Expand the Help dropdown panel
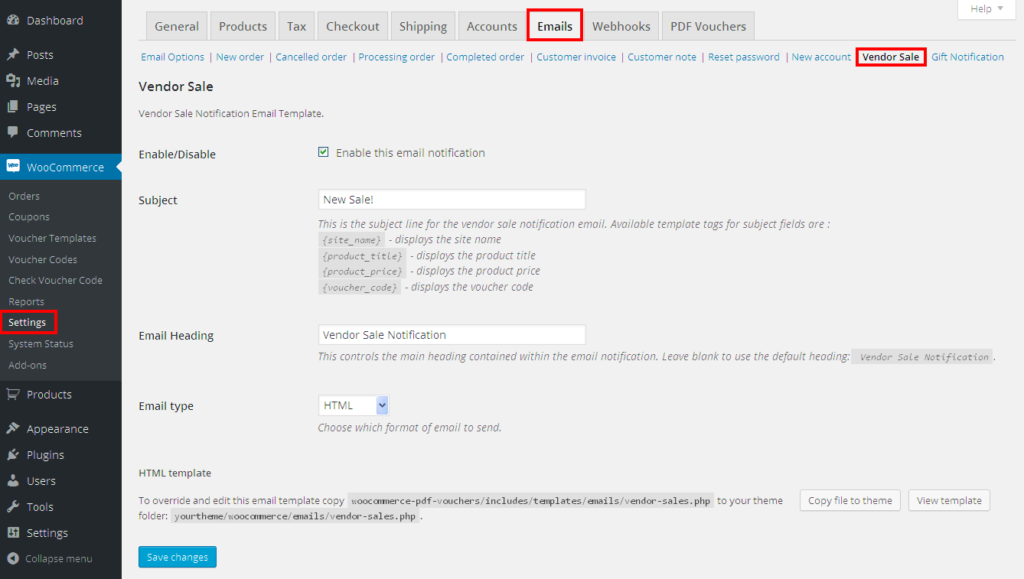Viewport: 1024px width, 579px height. 985,9
